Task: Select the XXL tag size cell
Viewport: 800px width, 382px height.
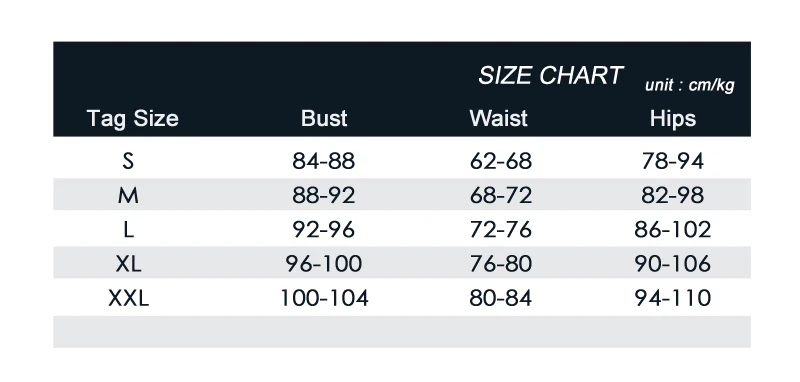Action: click(129, 298)
